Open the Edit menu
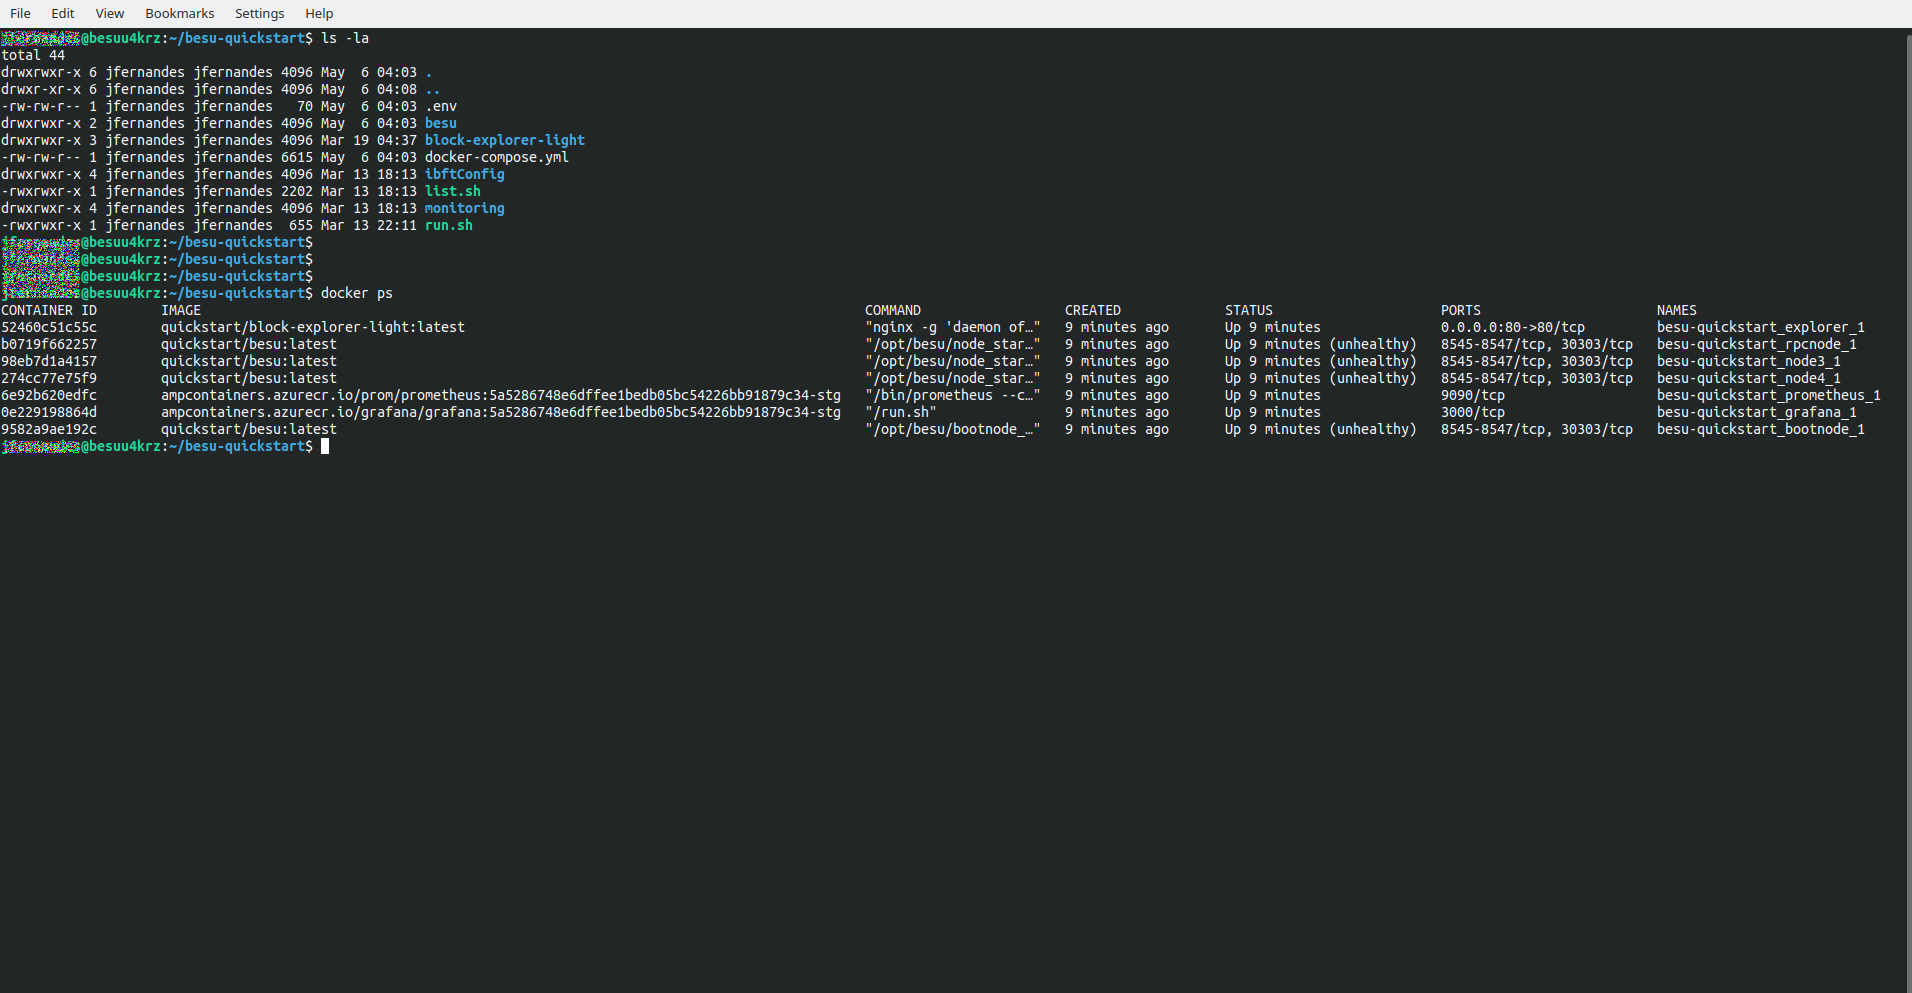This screenshot has height=993, width=1912. (x=62, y=13)
